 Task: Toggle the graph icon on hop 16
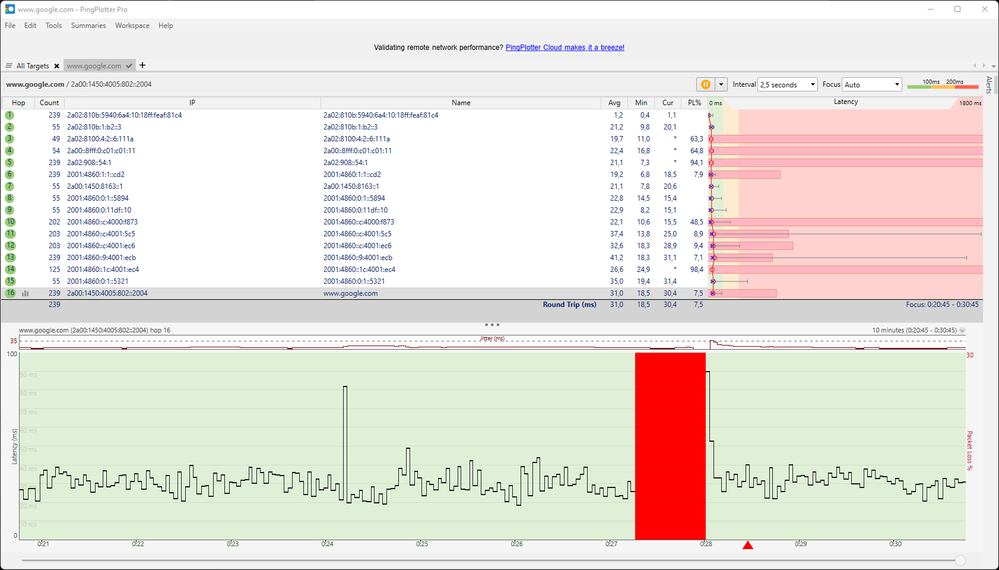pos(25,294)
